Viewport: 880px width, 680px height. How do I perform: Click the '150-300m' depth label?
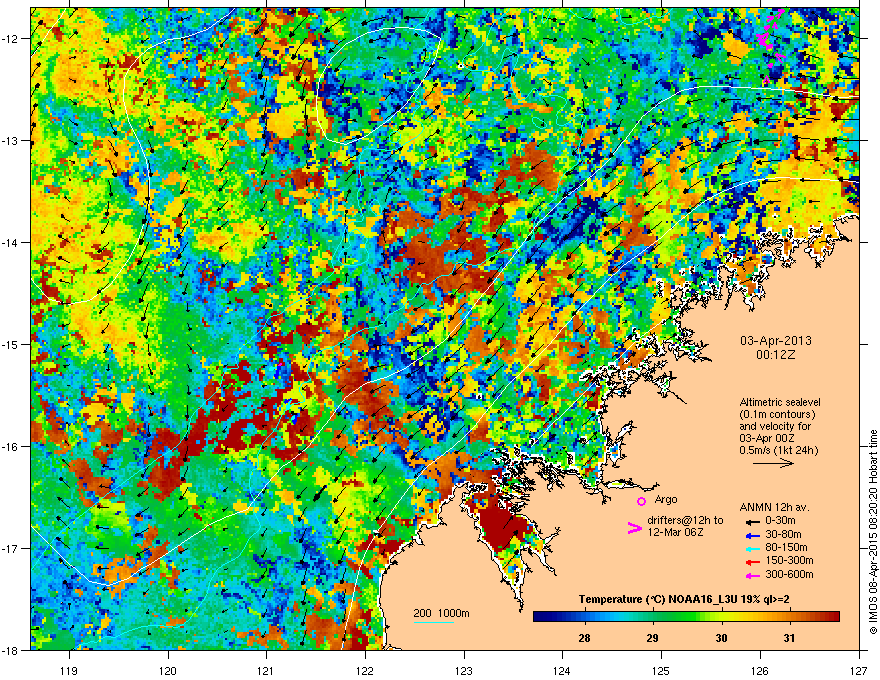[789, 560]
